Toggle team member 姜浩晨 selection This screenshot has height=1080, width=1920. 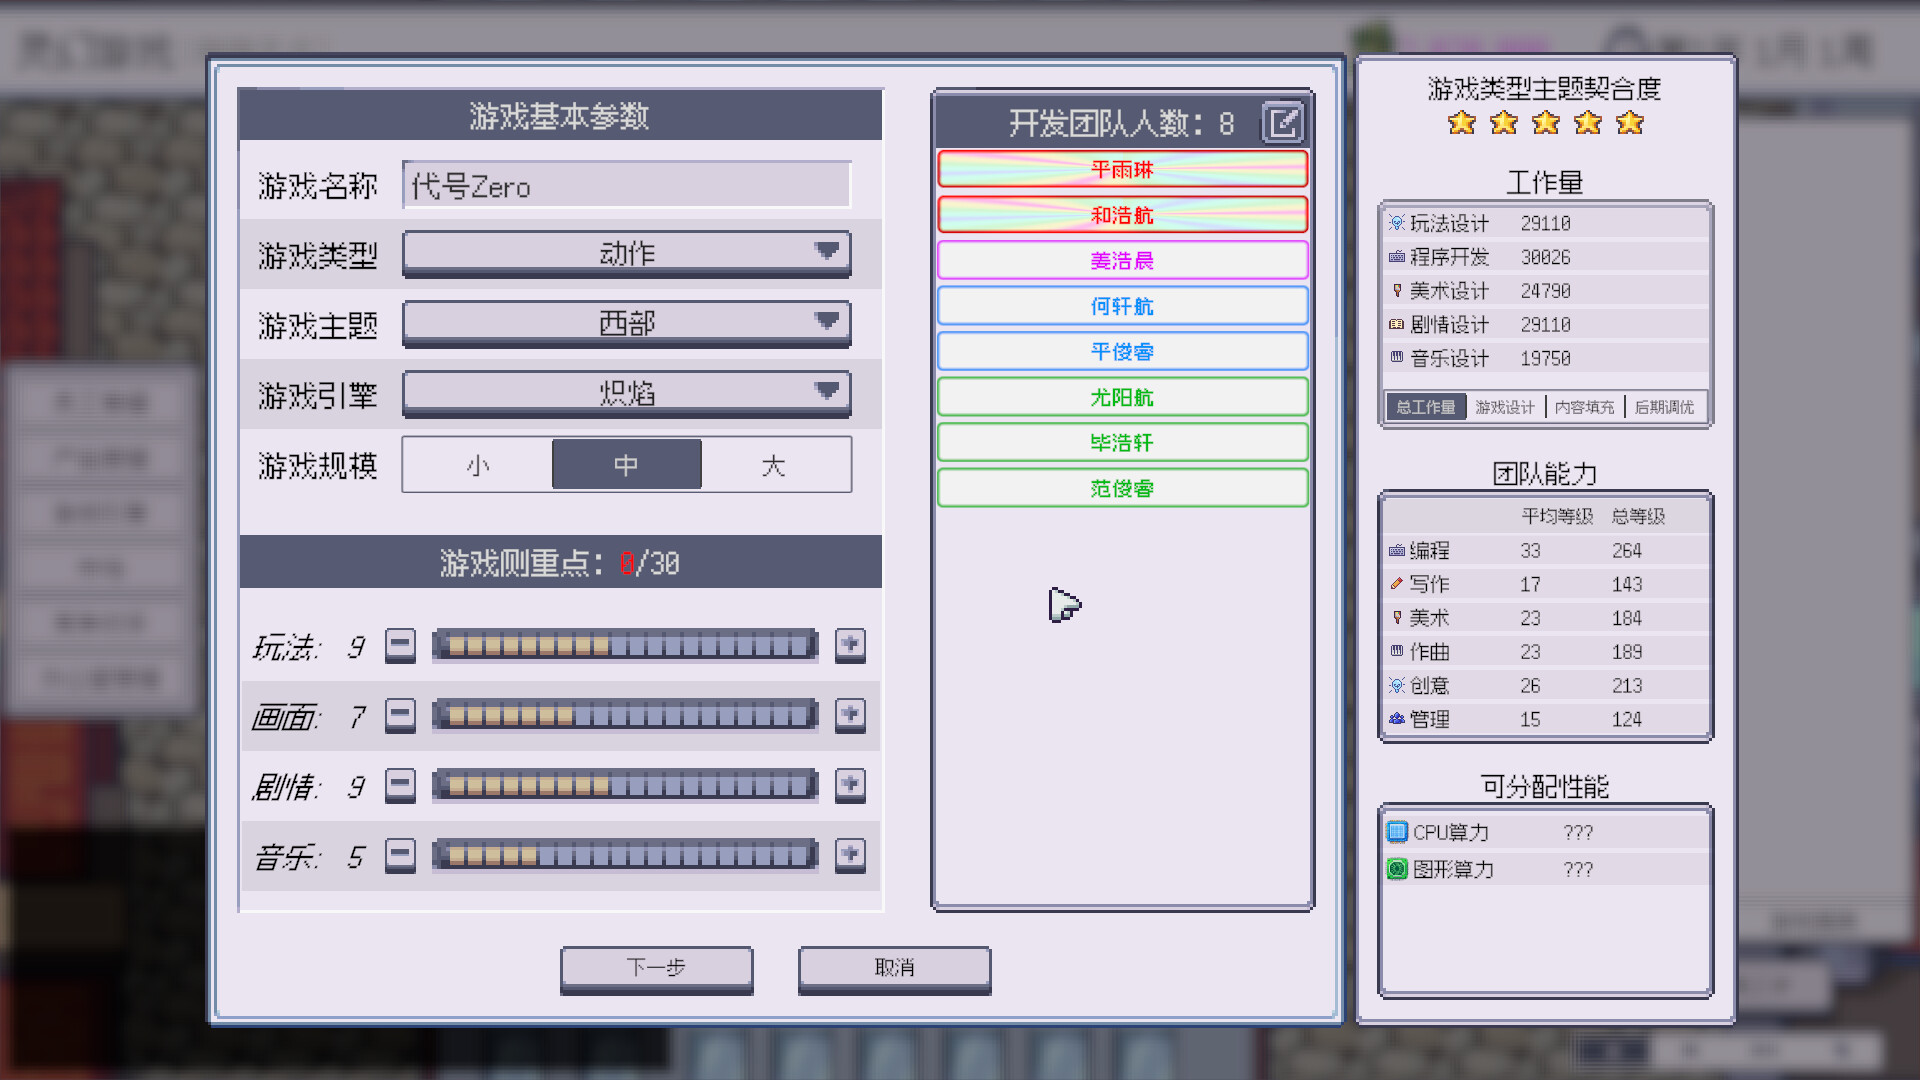tap(1122, 260)
